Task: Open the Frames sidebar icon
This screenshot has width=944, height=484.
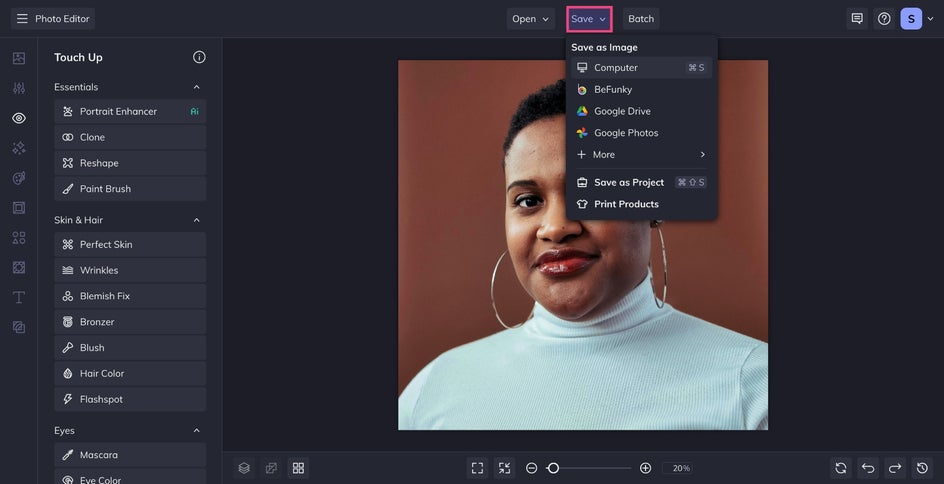Action: tap(19, 208)
